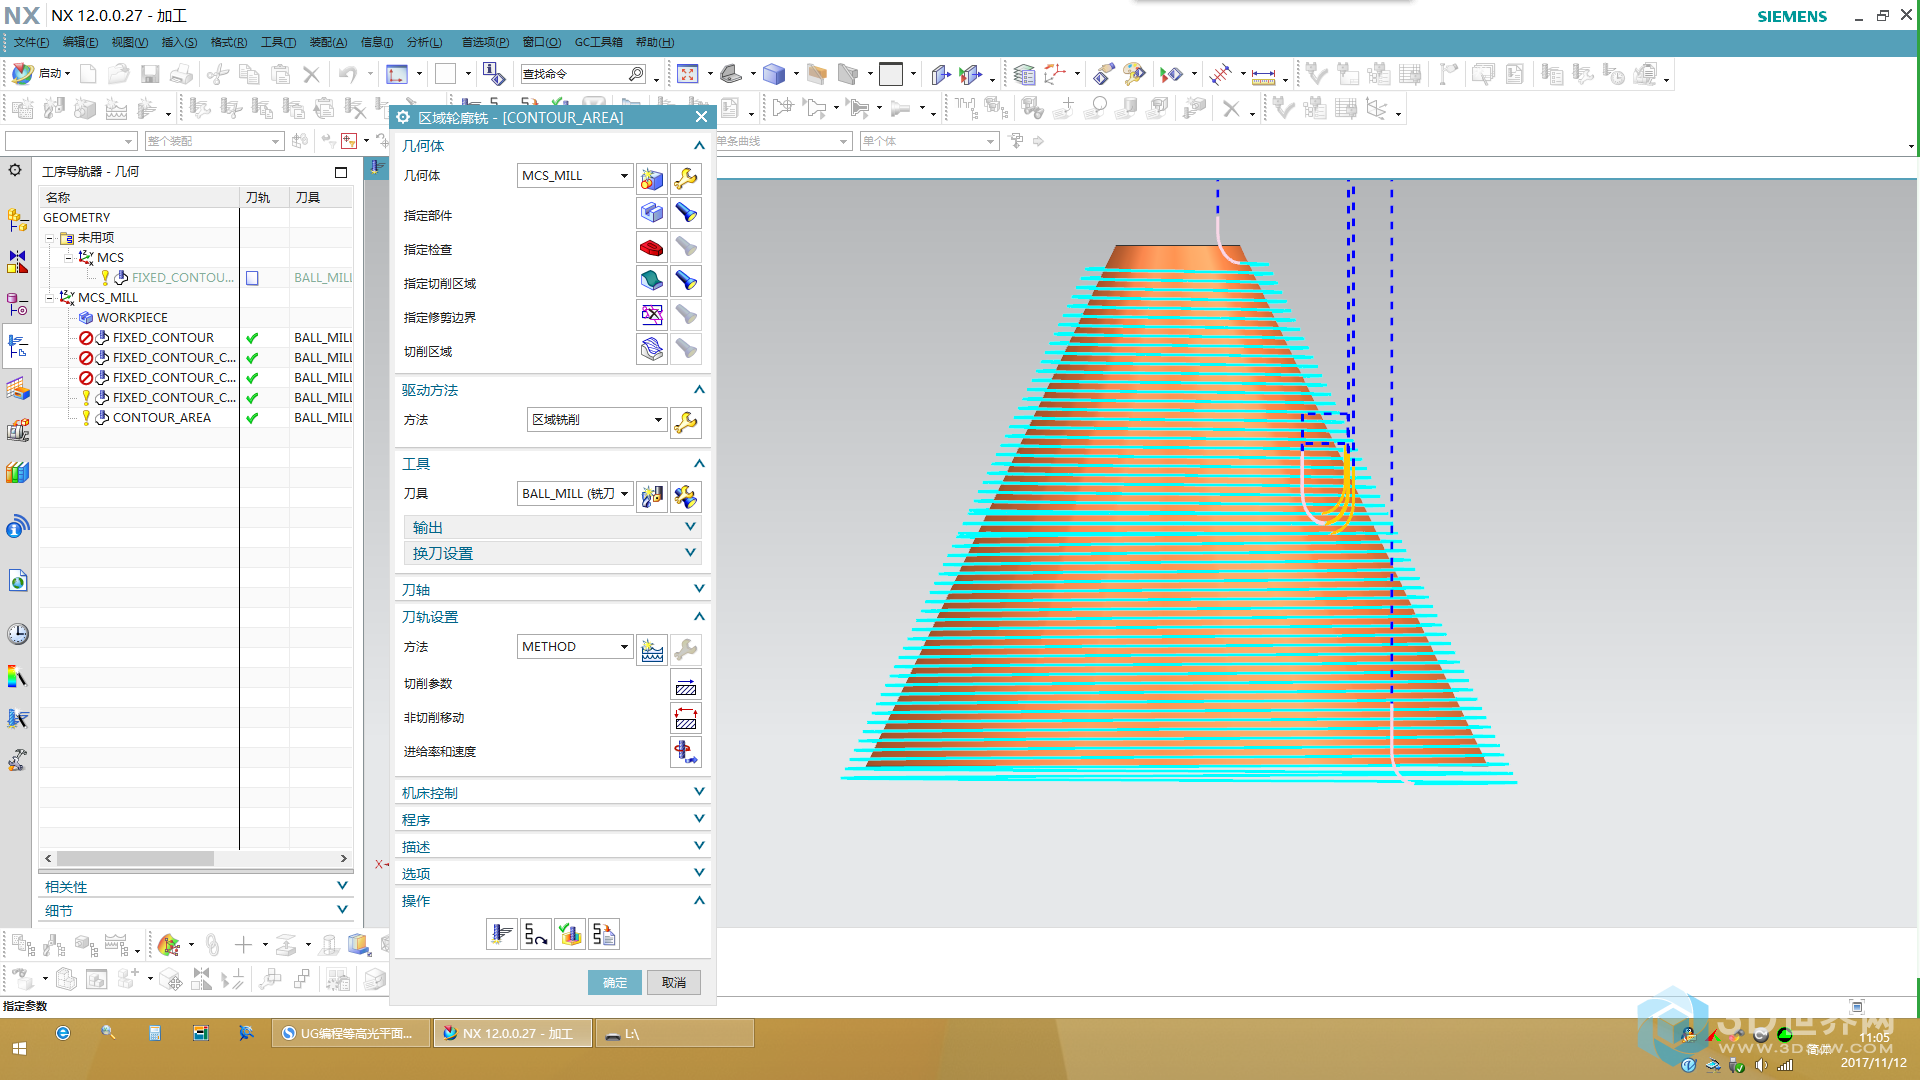Image resolution: width=1920 pixels, height=1080 pixels.
Task: Click the specify part icon for 指定部件
Action: [652, 213]
